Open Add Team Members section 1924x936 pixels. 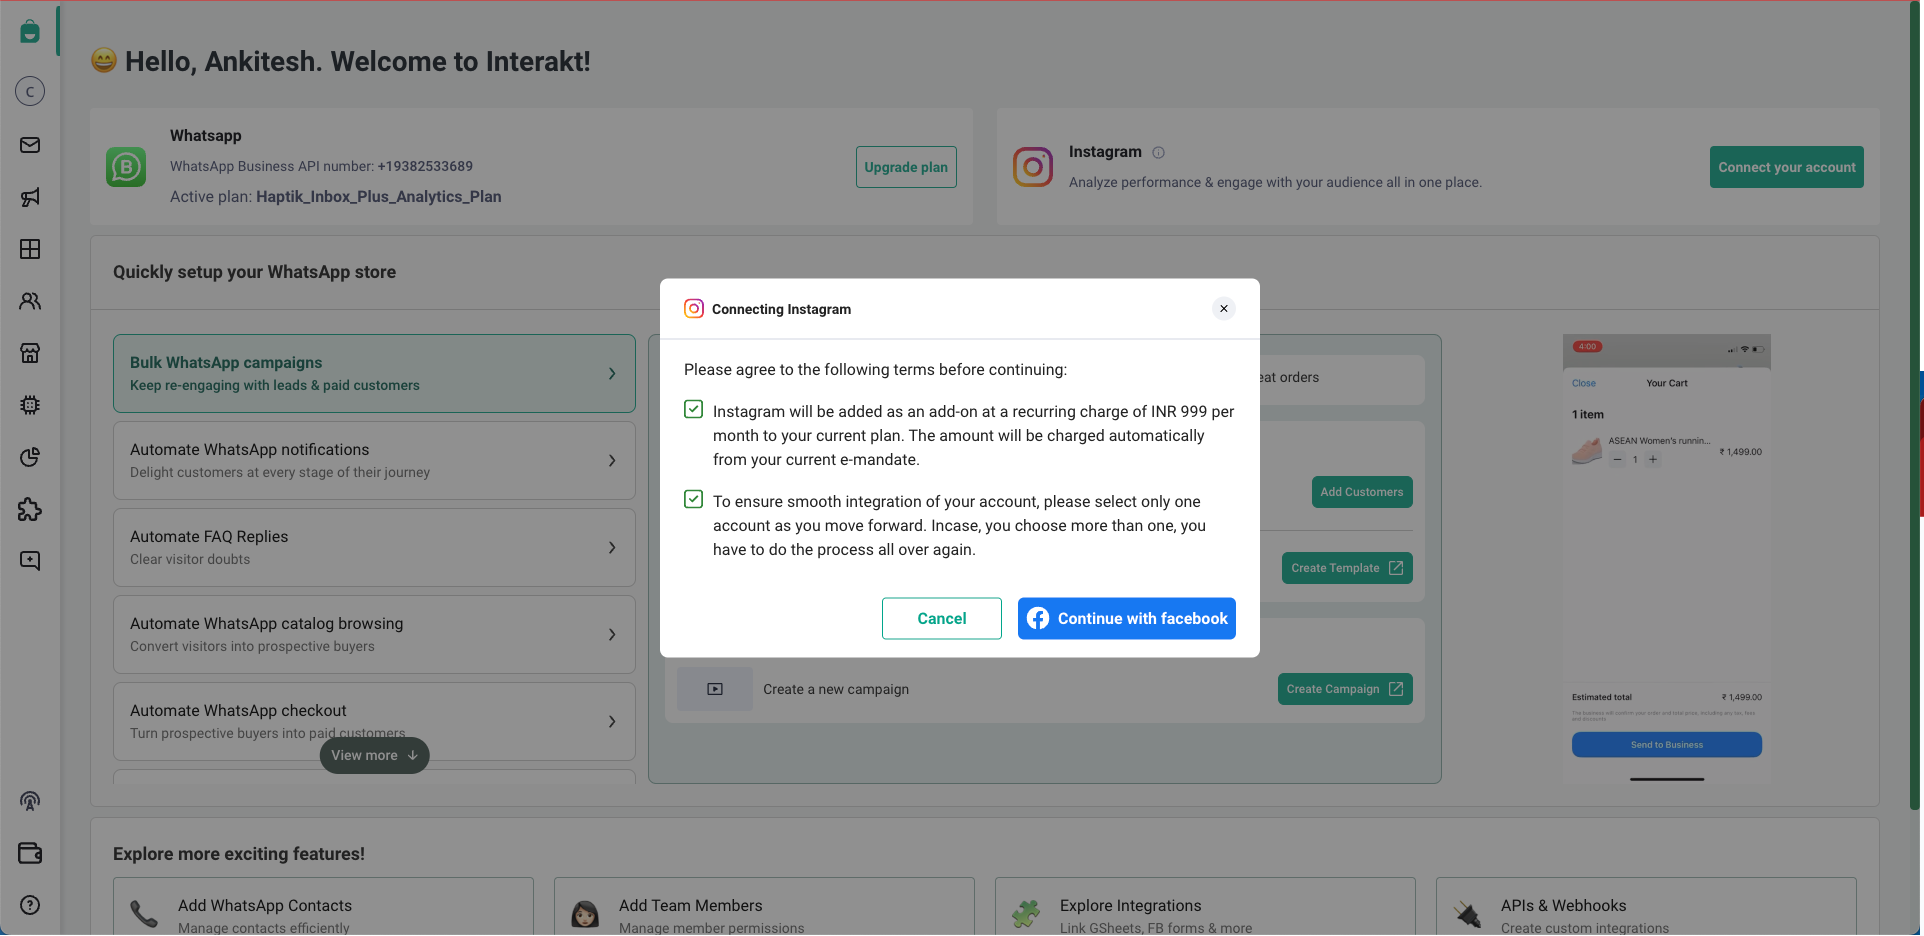click(x=690, y=905)
